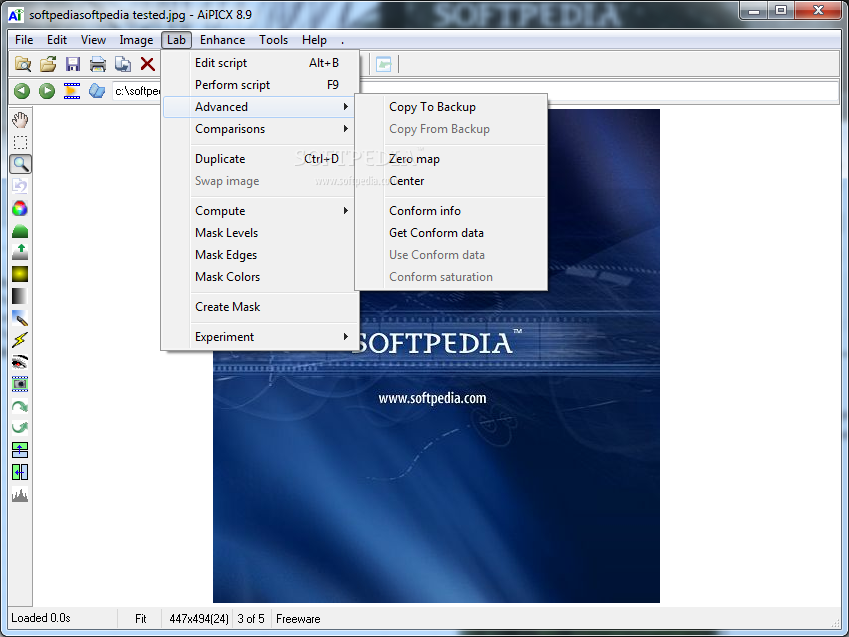Click the Fit zoom status entry
The height and width of the screenshot is (637, 849).
(141, 619)
